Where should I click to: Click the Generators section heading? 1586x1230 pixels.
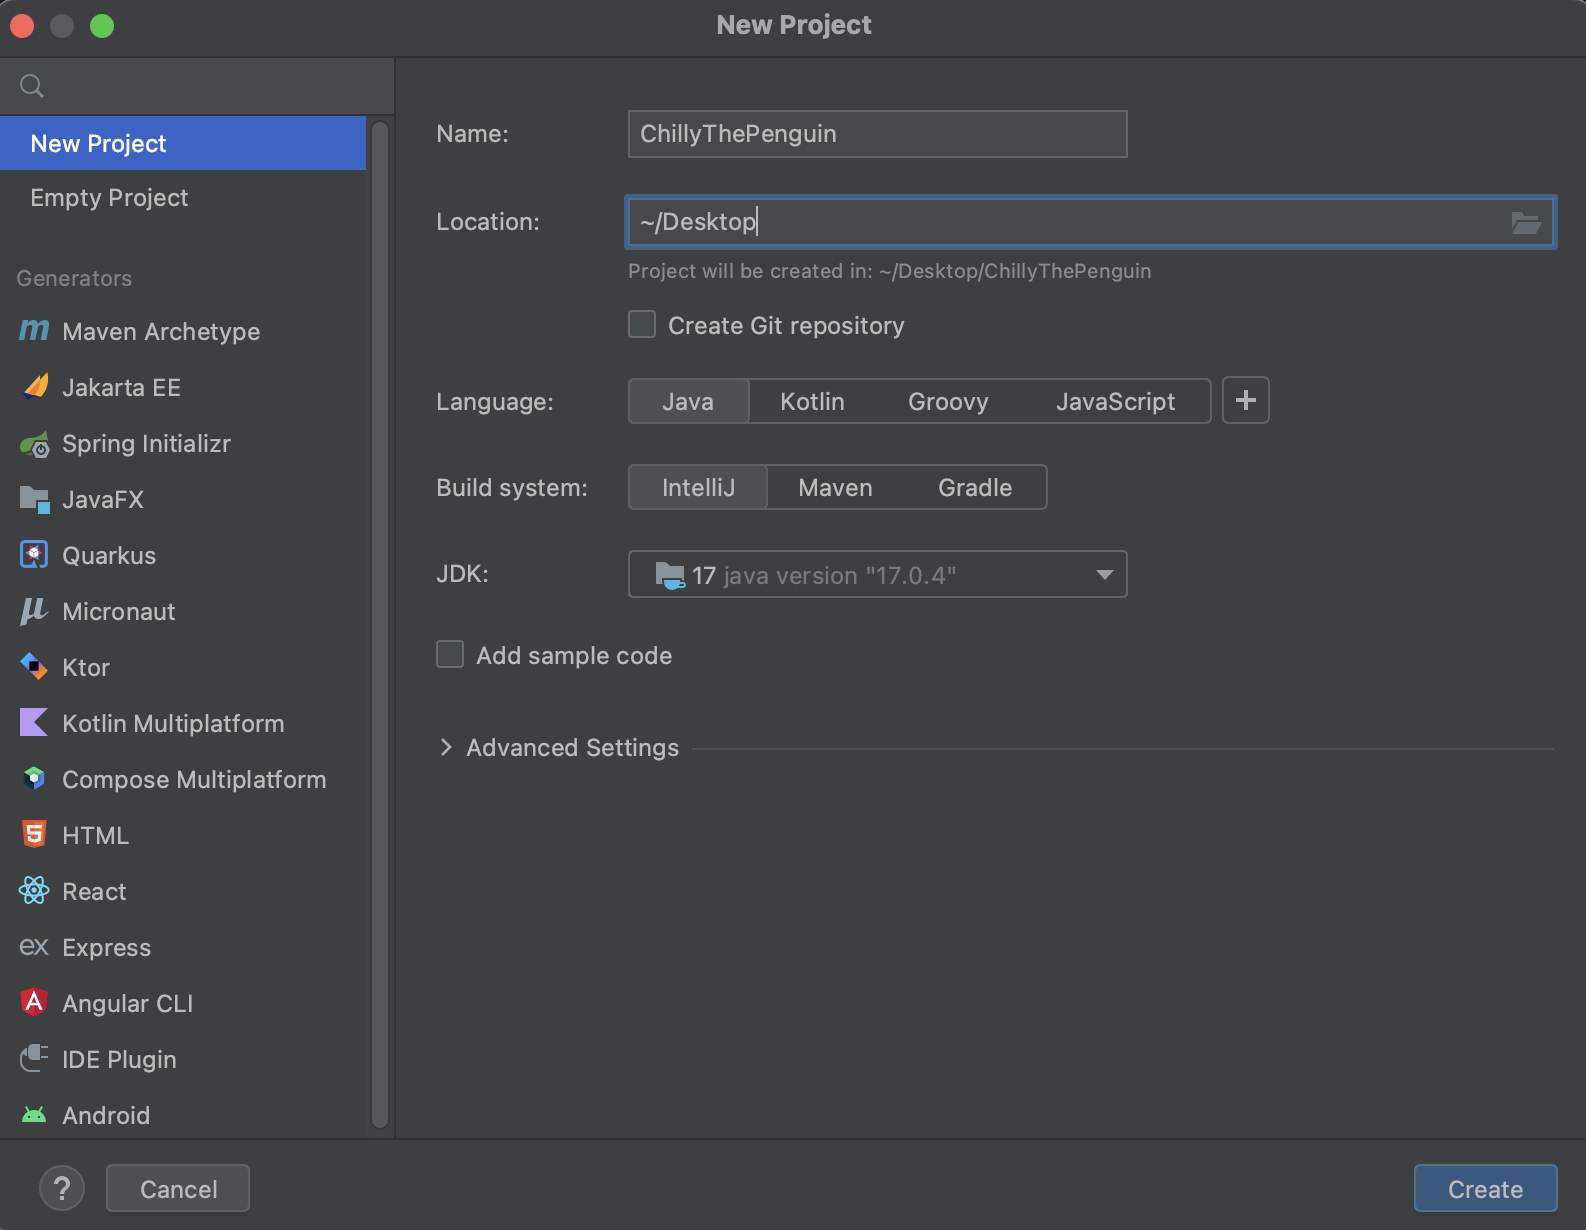(x=74, y=278)
